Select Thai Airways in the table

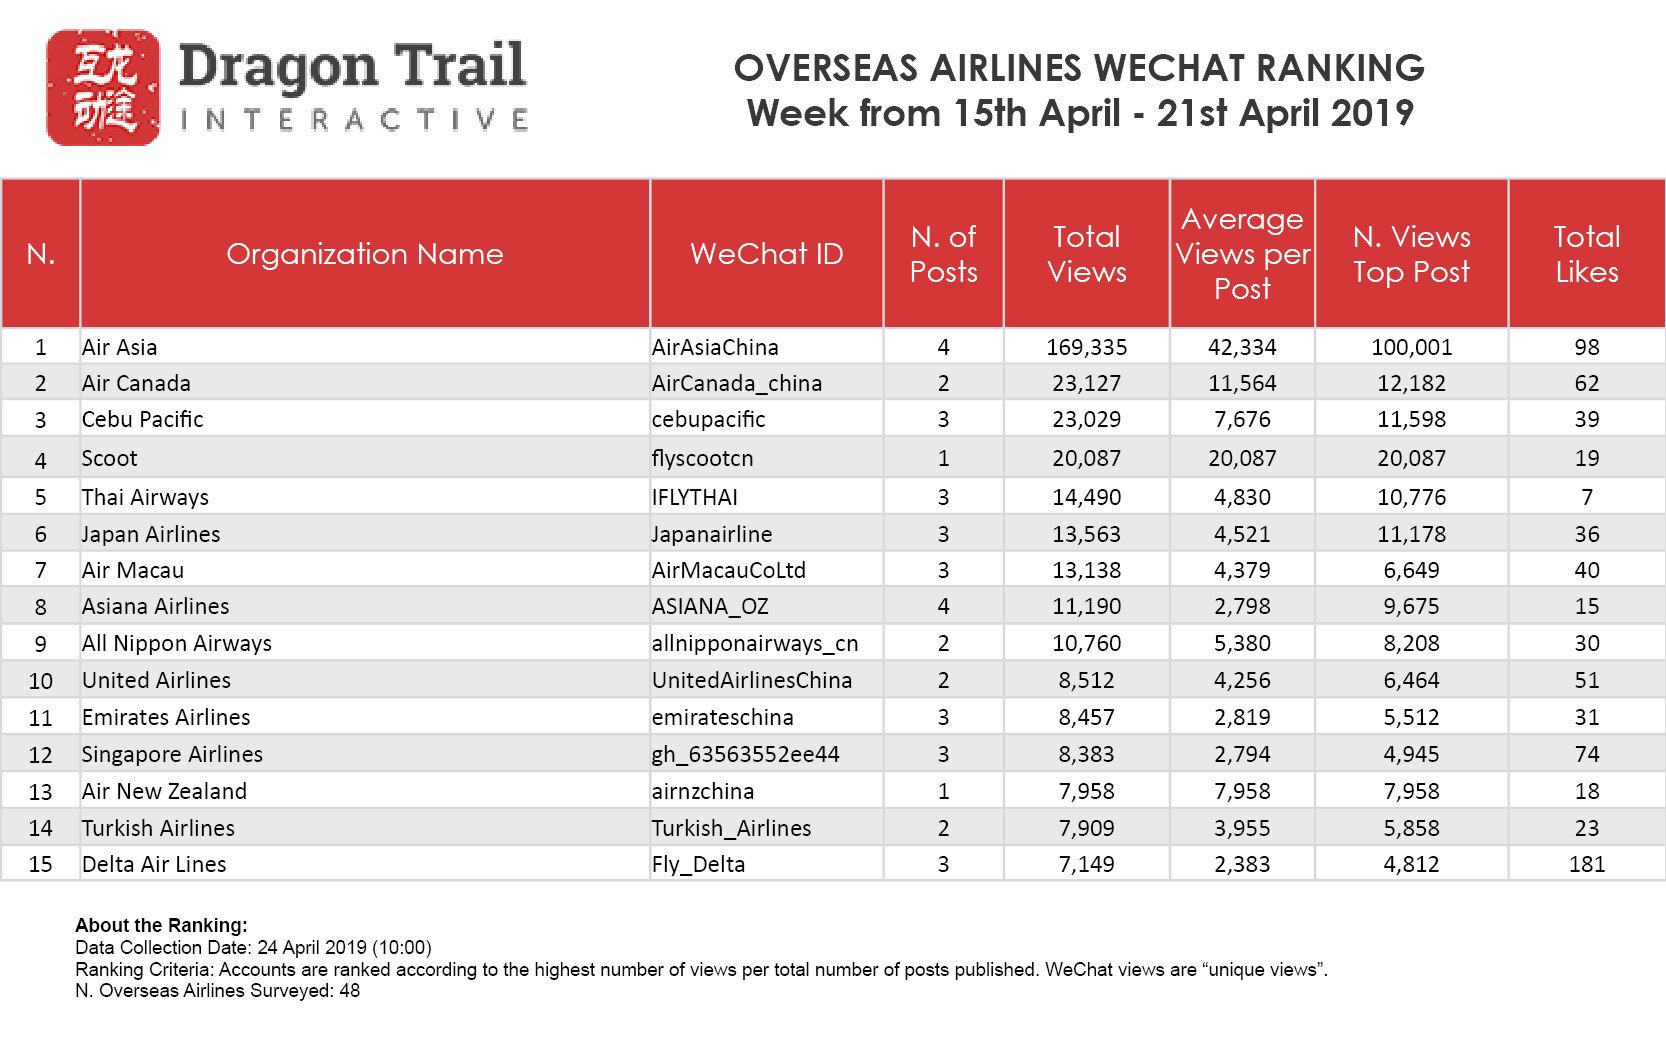point(146,497)
